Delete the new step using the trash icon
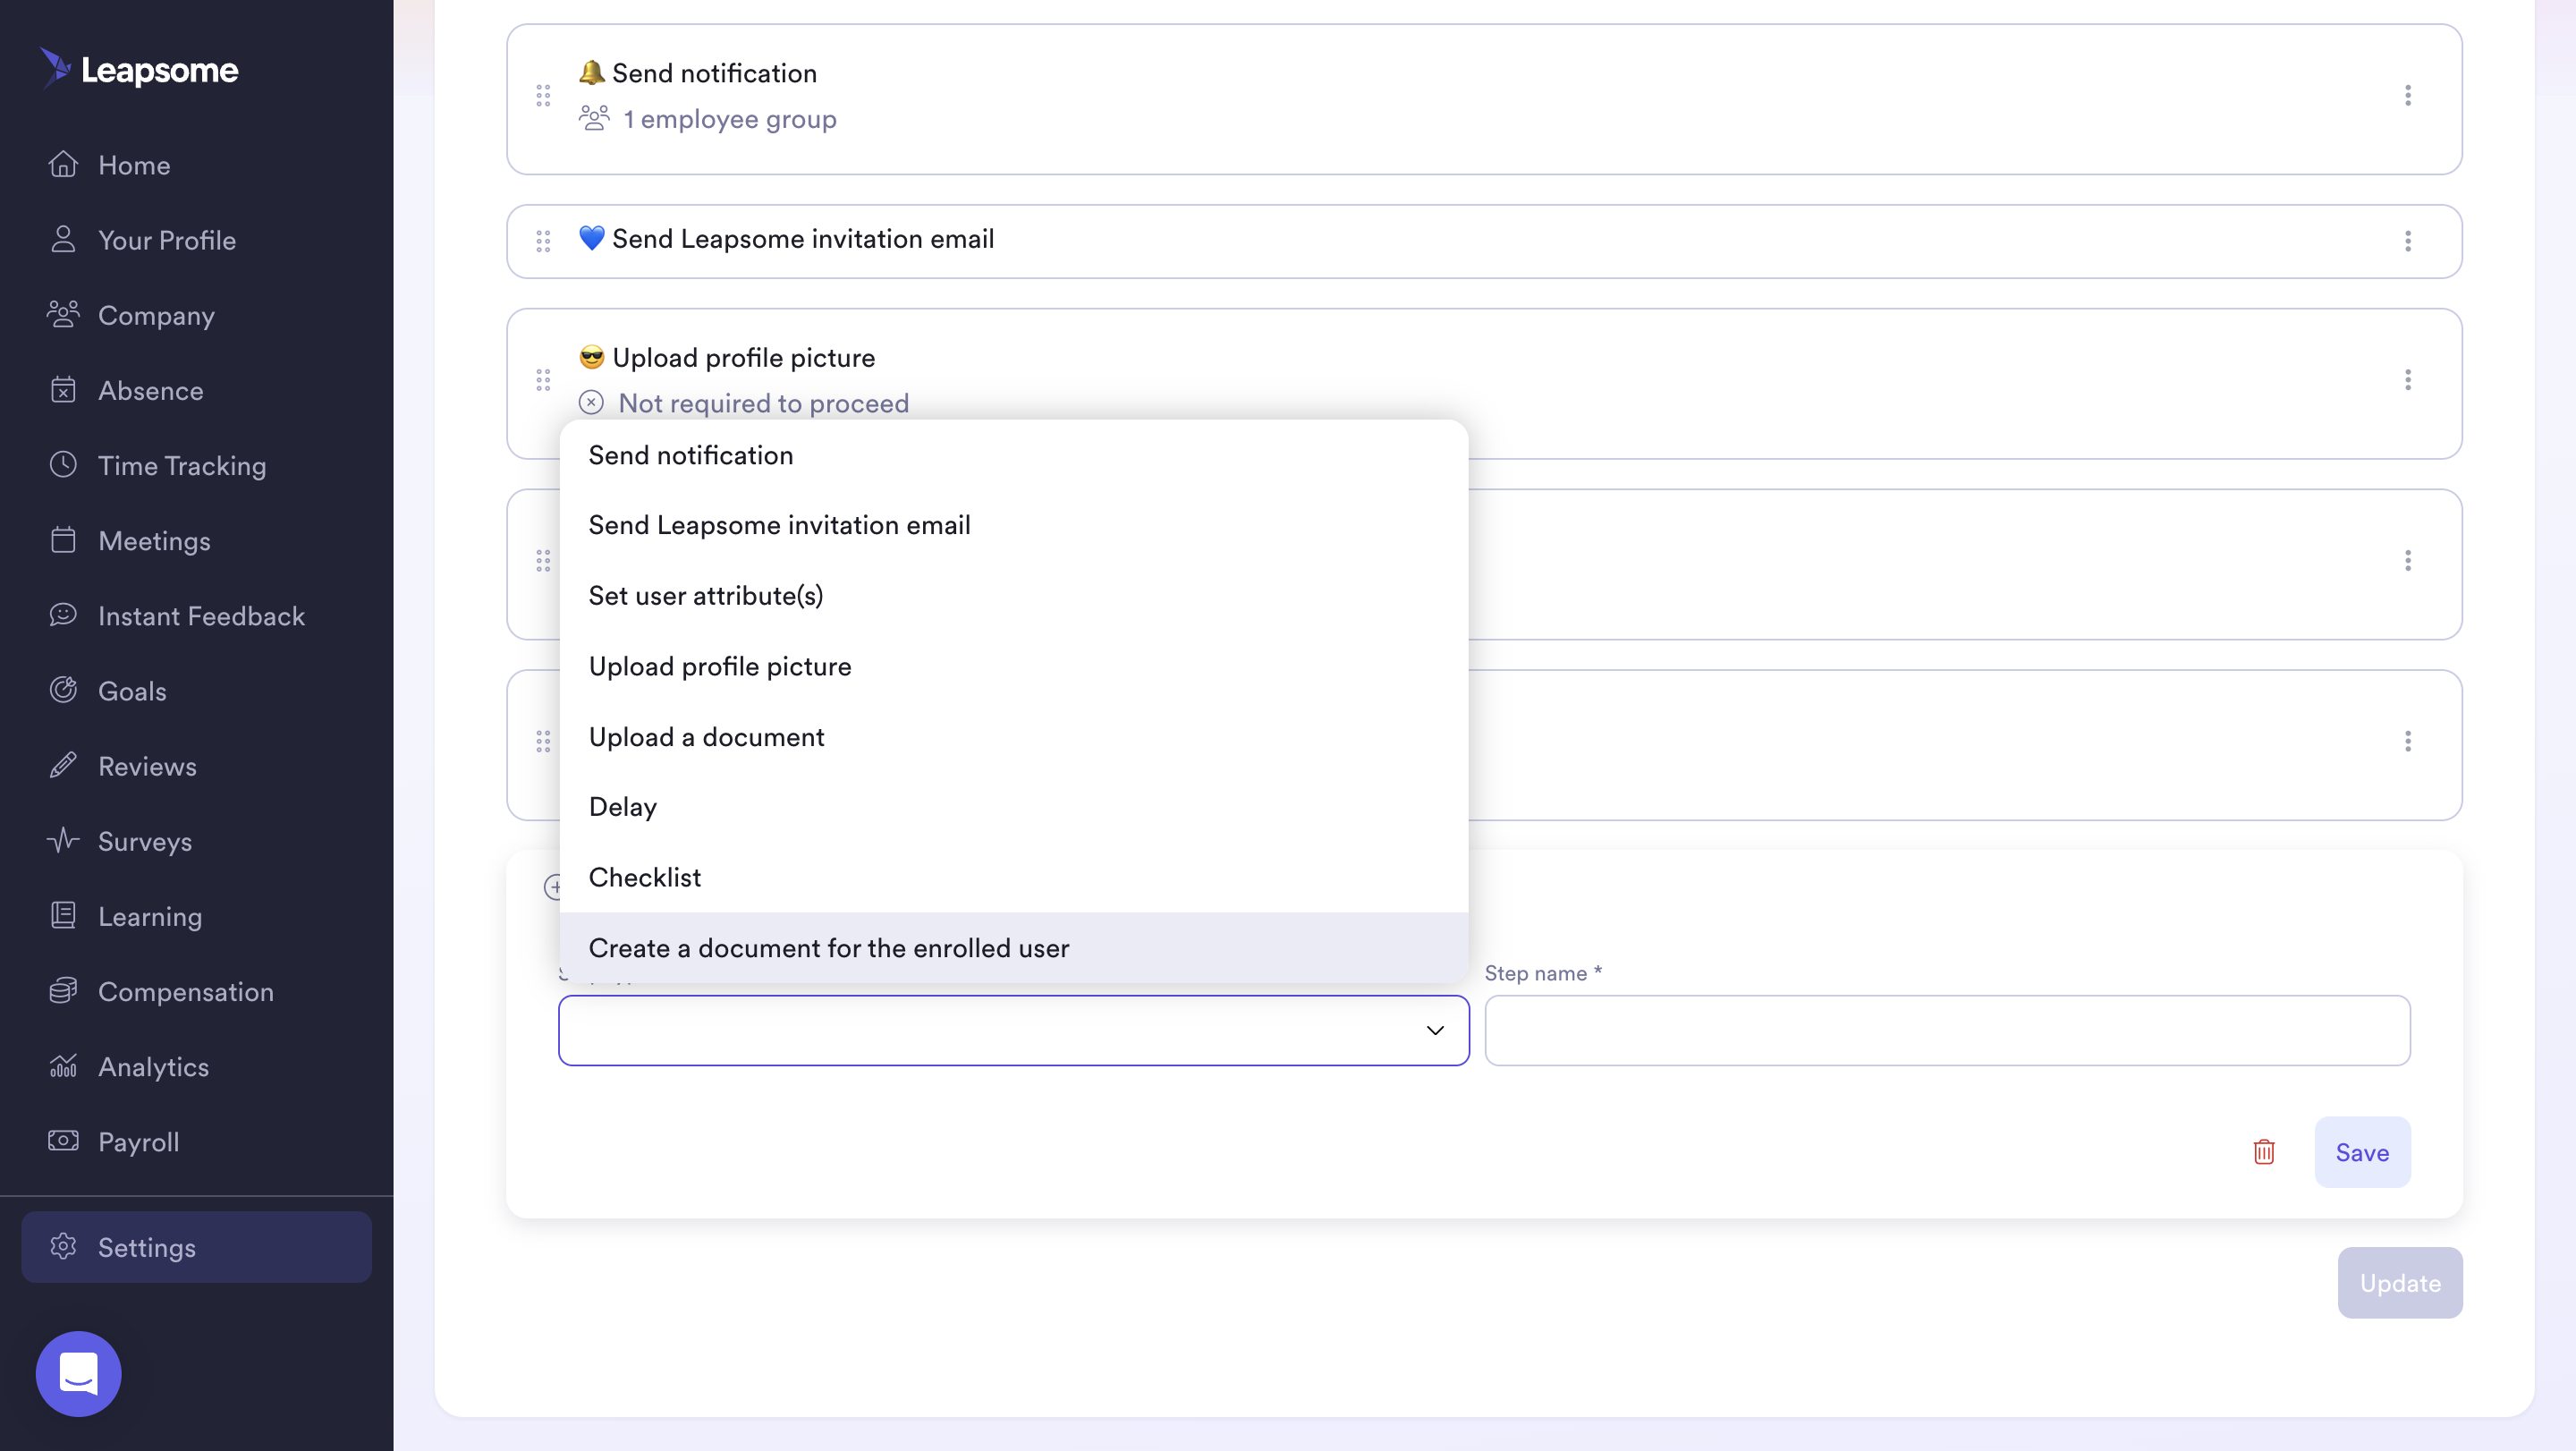The width and height of the screenshot is (2576, 1451). 2264,1152
